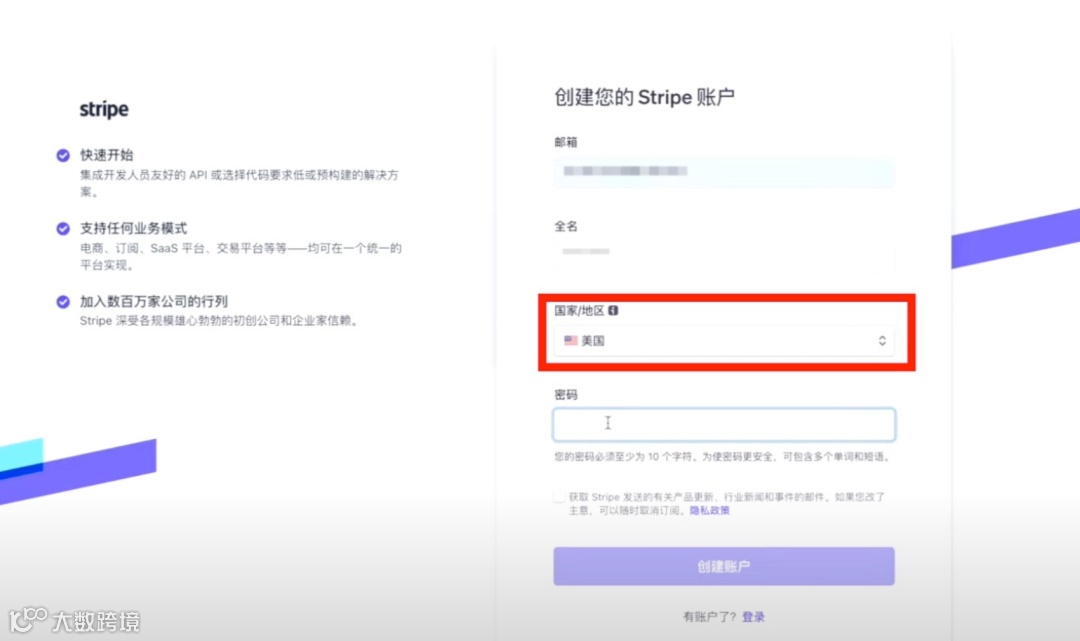The height and width of the screenshot is (641, 1080).
Task: Click the 密码 field label
Action: (565, 395)
